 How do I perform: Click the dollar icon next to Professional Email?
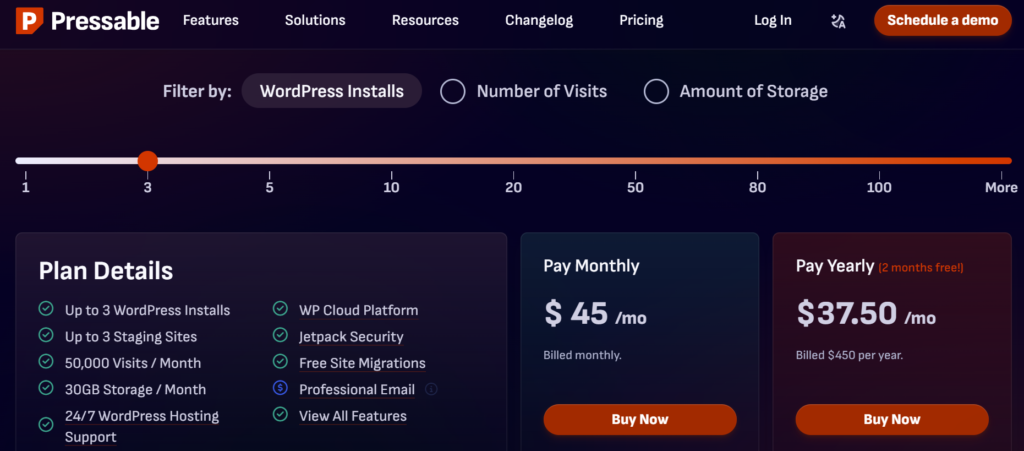(x=280, y=388)
